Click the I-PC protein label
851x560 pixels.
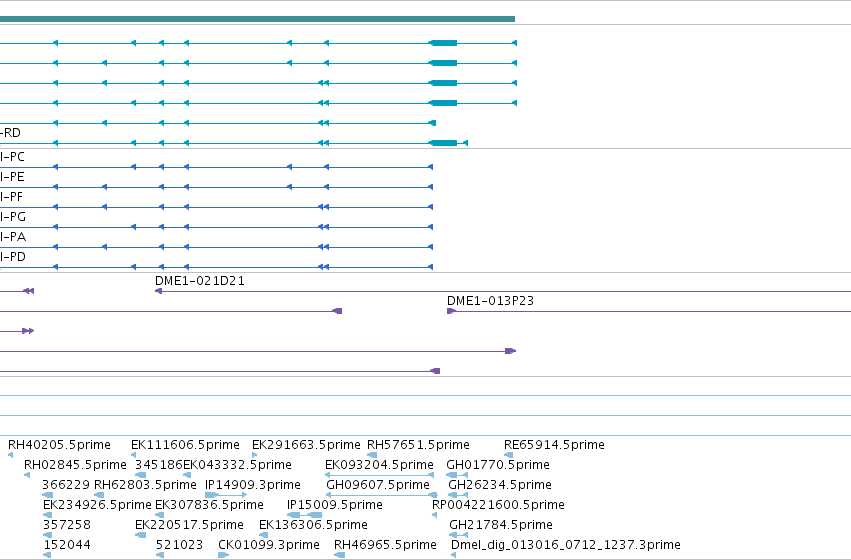coord(12,157)
